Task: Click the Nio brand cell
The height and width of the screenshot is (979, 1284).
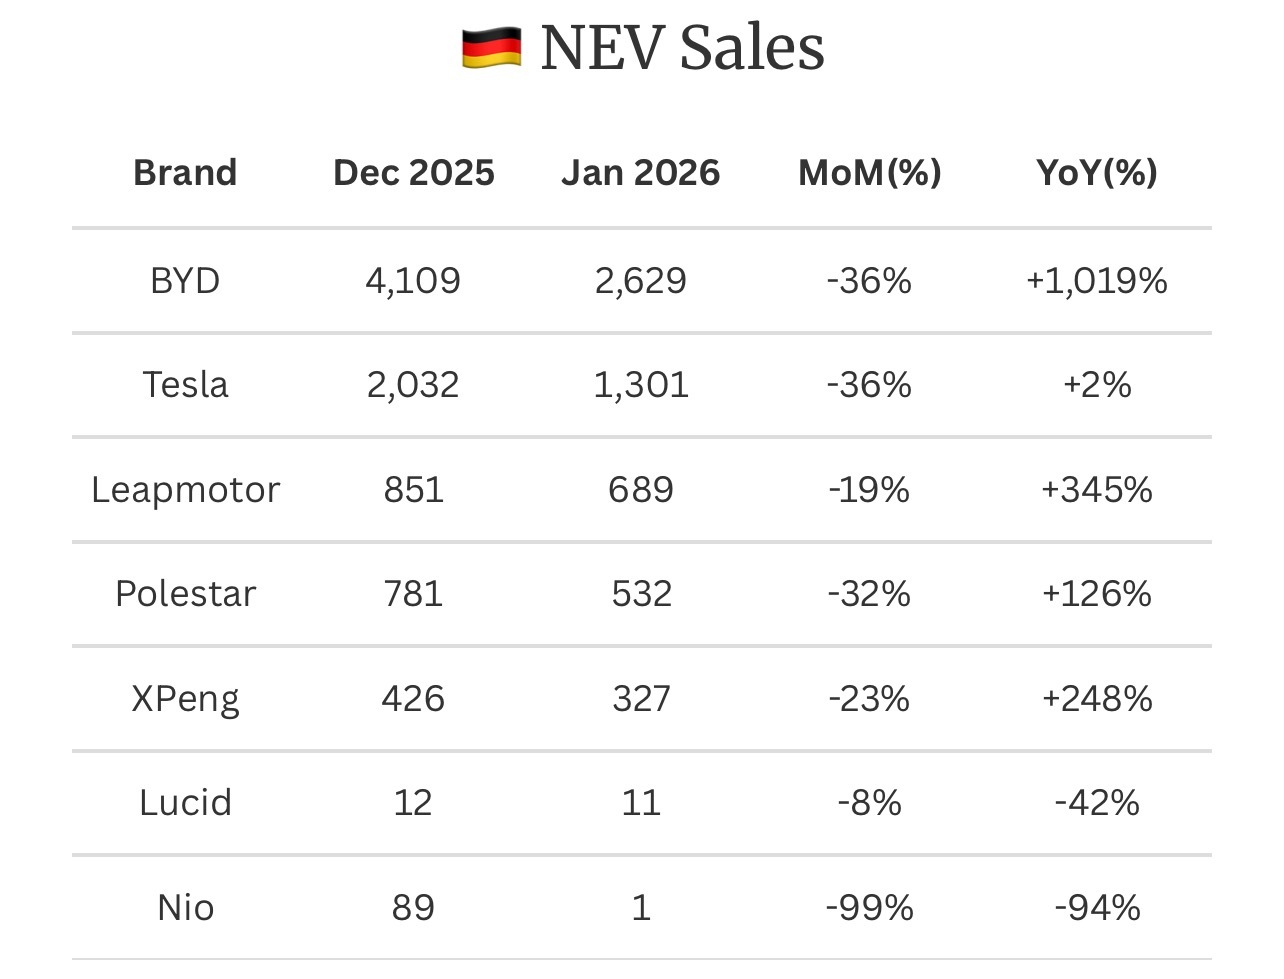Action: tap(185, 907)
